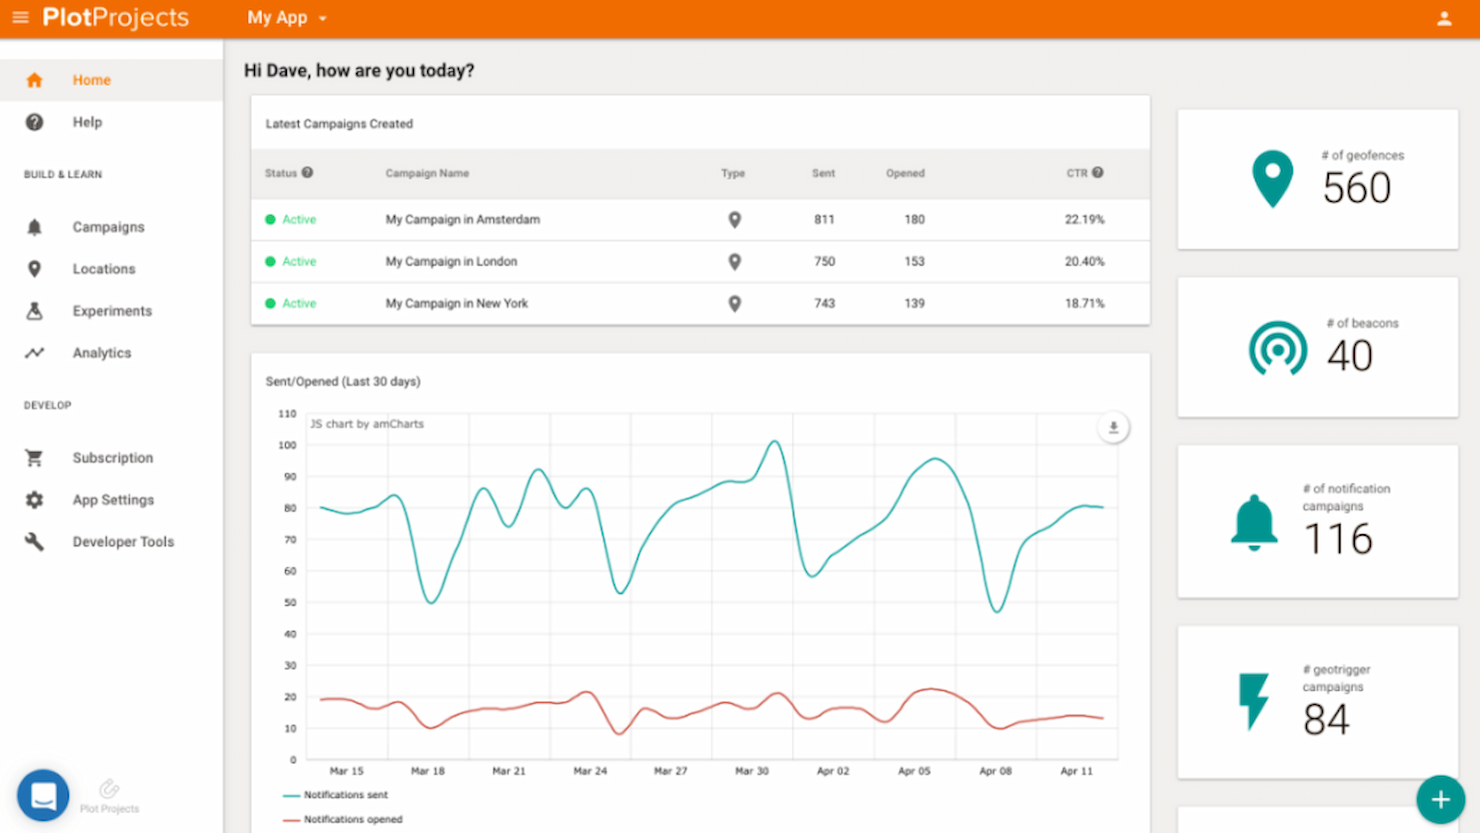
Task: Open My Campaign in London
Action: coord(451,262)
